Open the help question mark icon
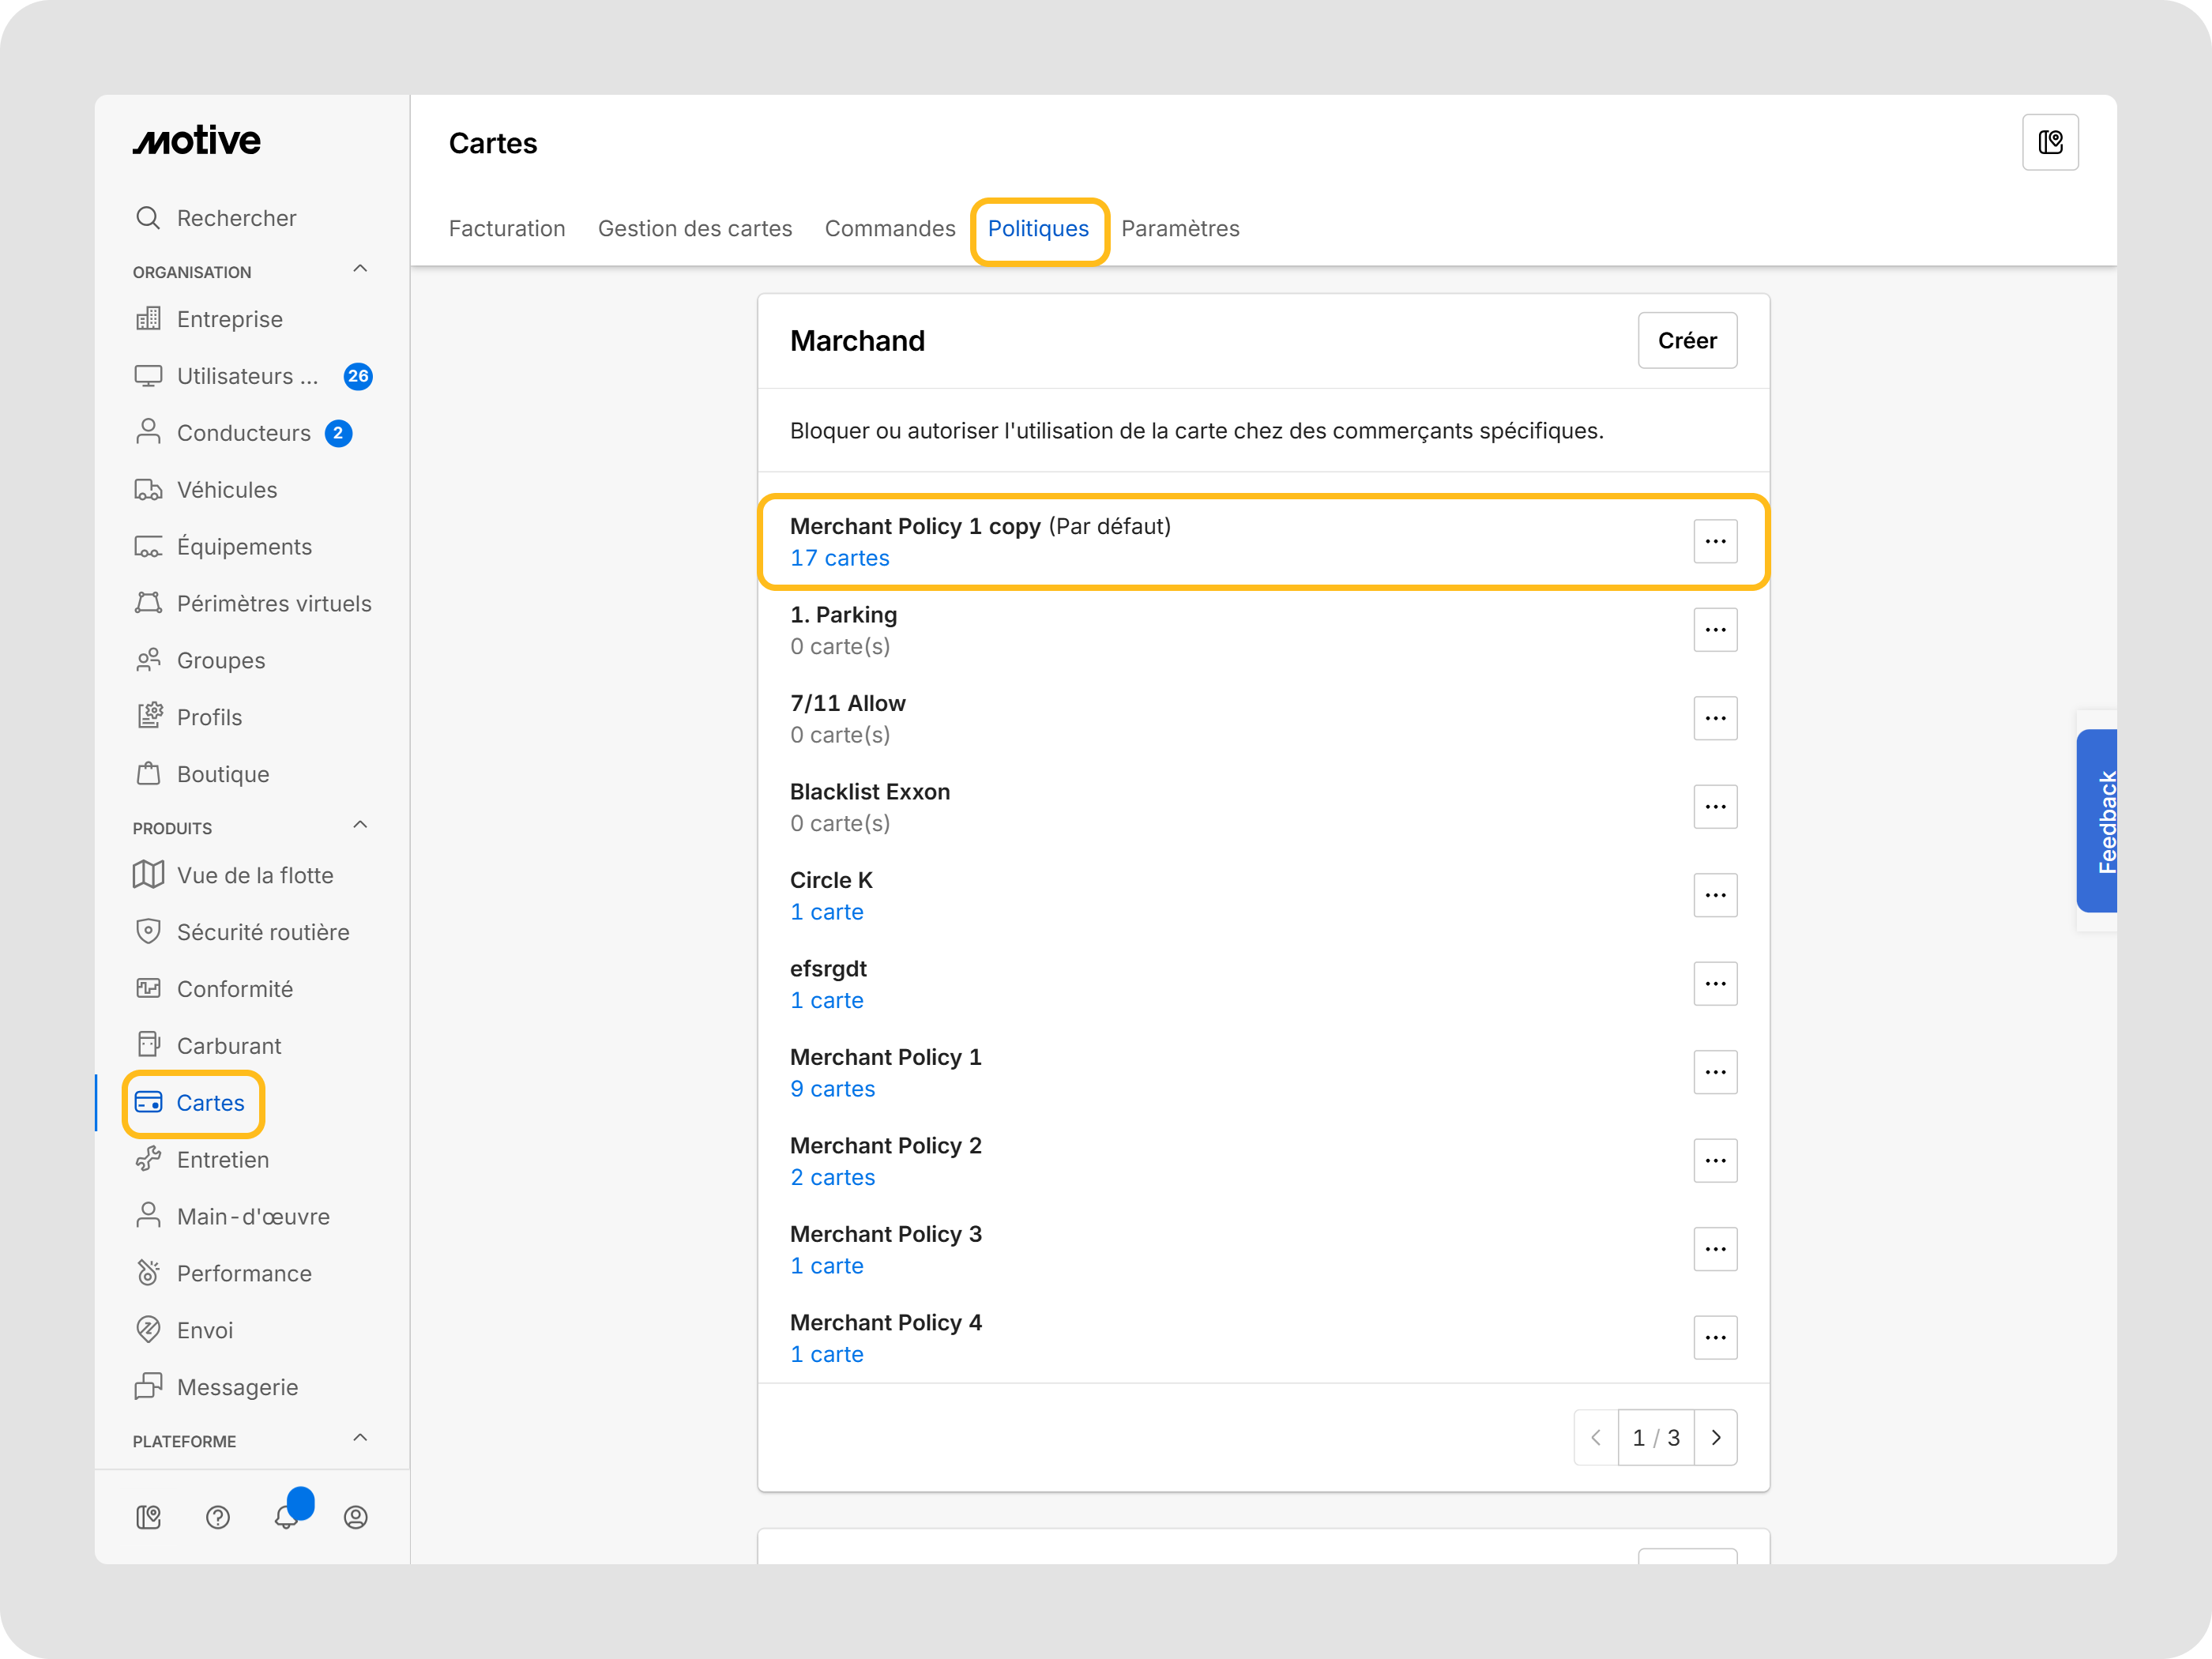 click(218, 1517)
